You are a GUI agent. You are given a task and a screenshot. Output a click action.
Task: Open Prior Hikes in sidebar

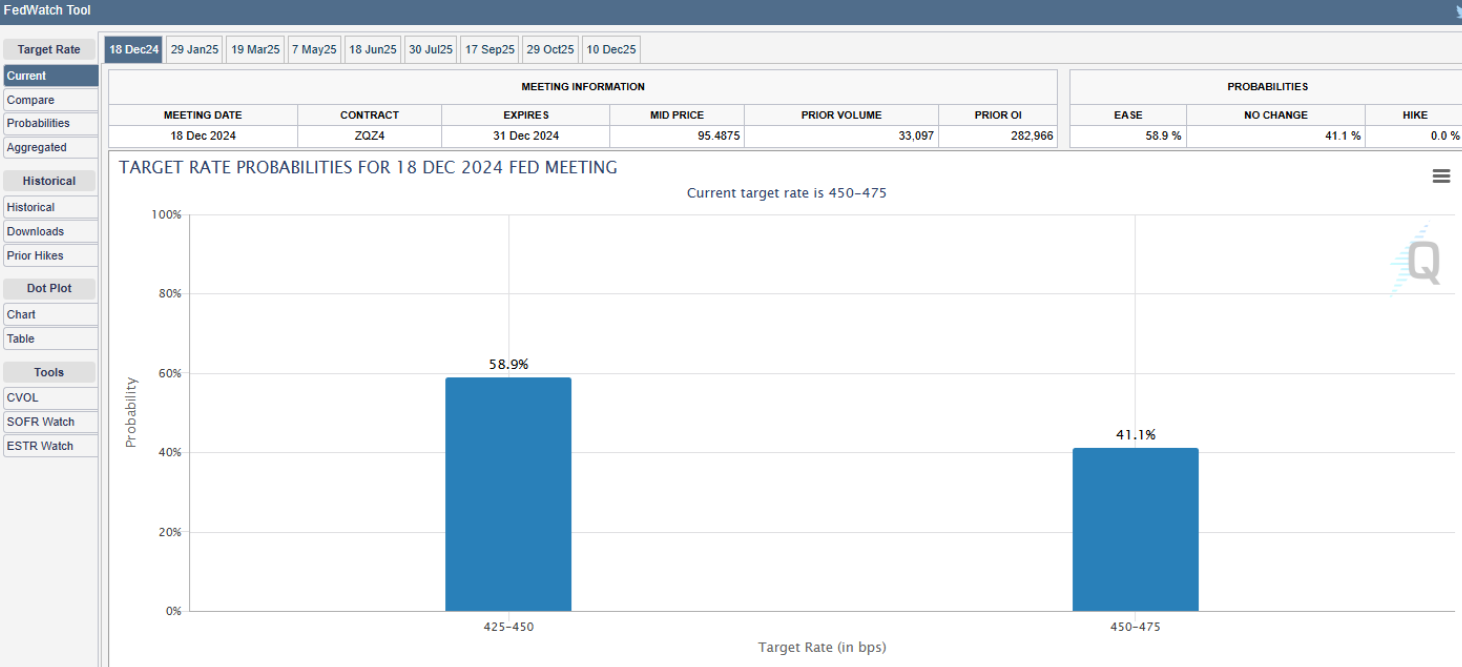pyautogui.click(x=50, y=255)
